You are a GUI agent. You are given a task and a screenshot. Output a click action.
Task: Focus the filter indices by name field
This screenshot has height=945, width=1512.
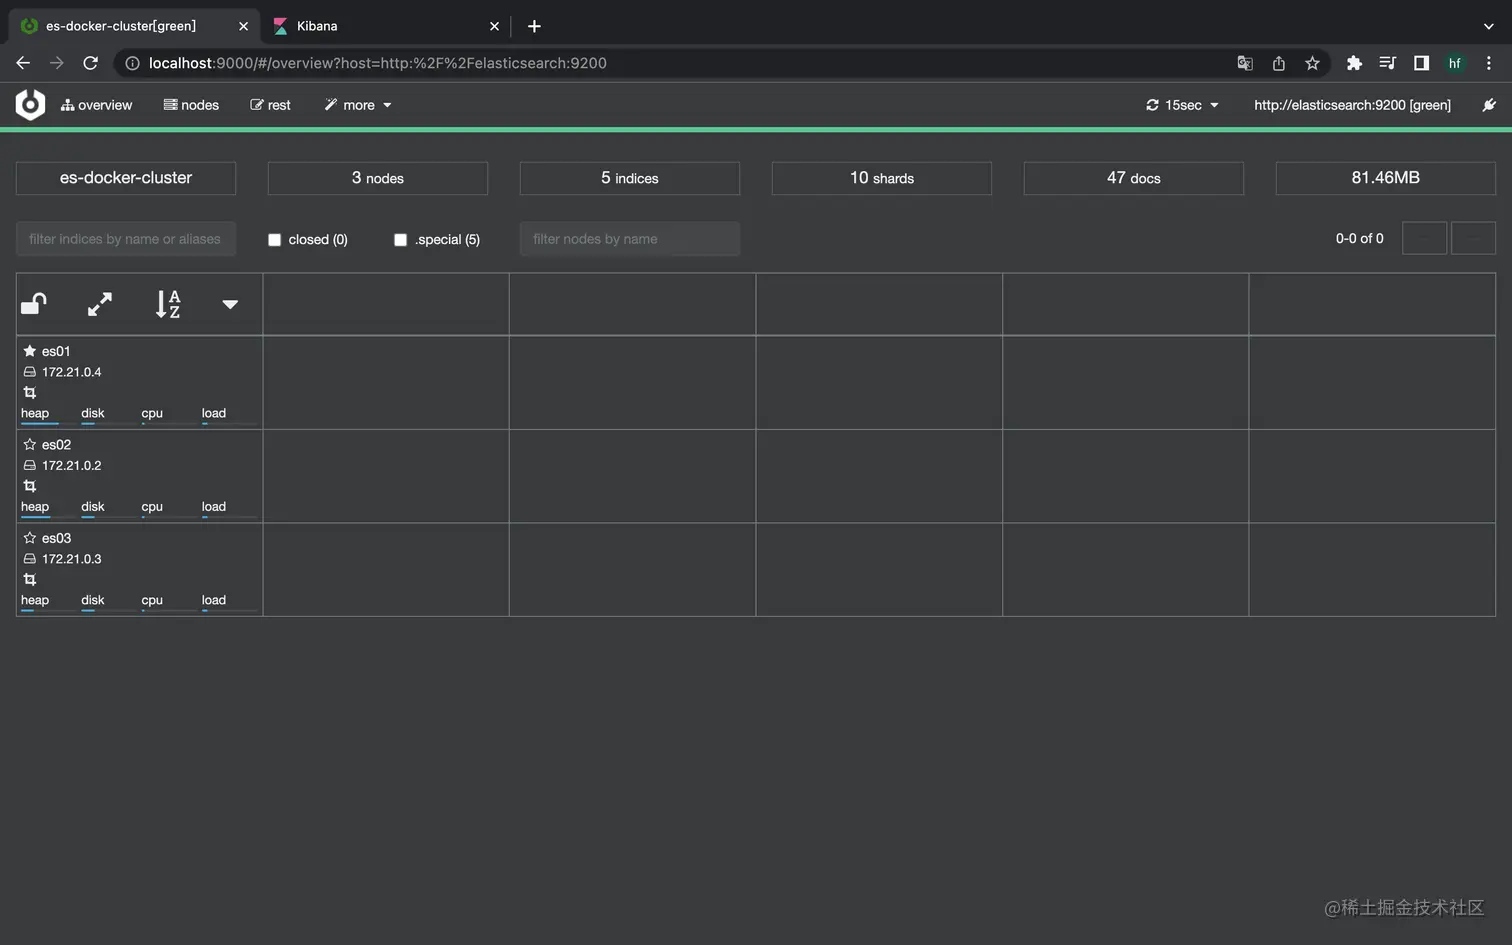click(126, 239)
